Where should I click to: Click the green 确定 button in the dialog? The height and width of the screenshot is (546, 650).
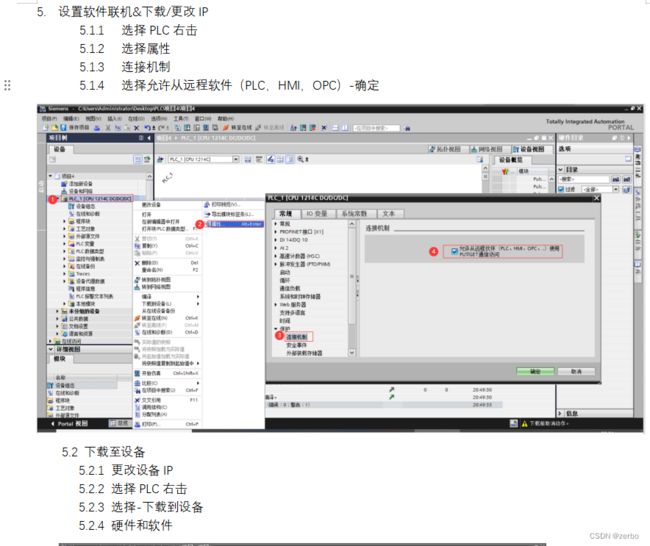535,371
